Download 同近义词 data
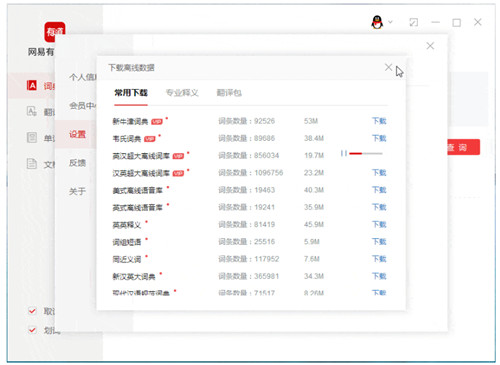The height and width of the screenshot is (365, 500). (379, 259)
